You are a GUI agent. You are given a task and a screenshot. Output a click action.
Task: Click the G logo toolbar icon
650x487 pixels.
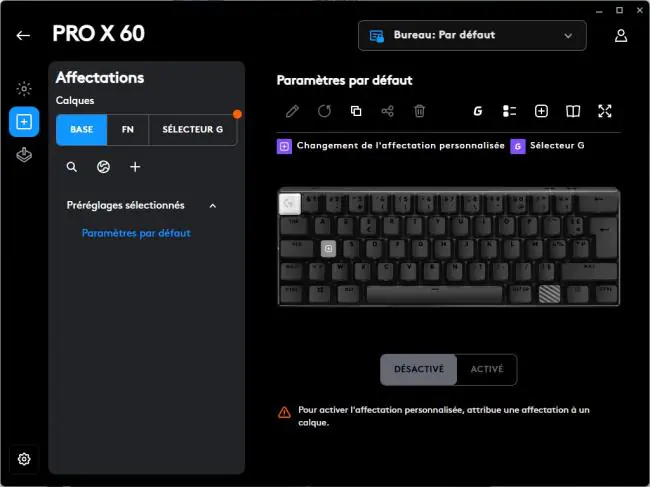coord(478,111)
